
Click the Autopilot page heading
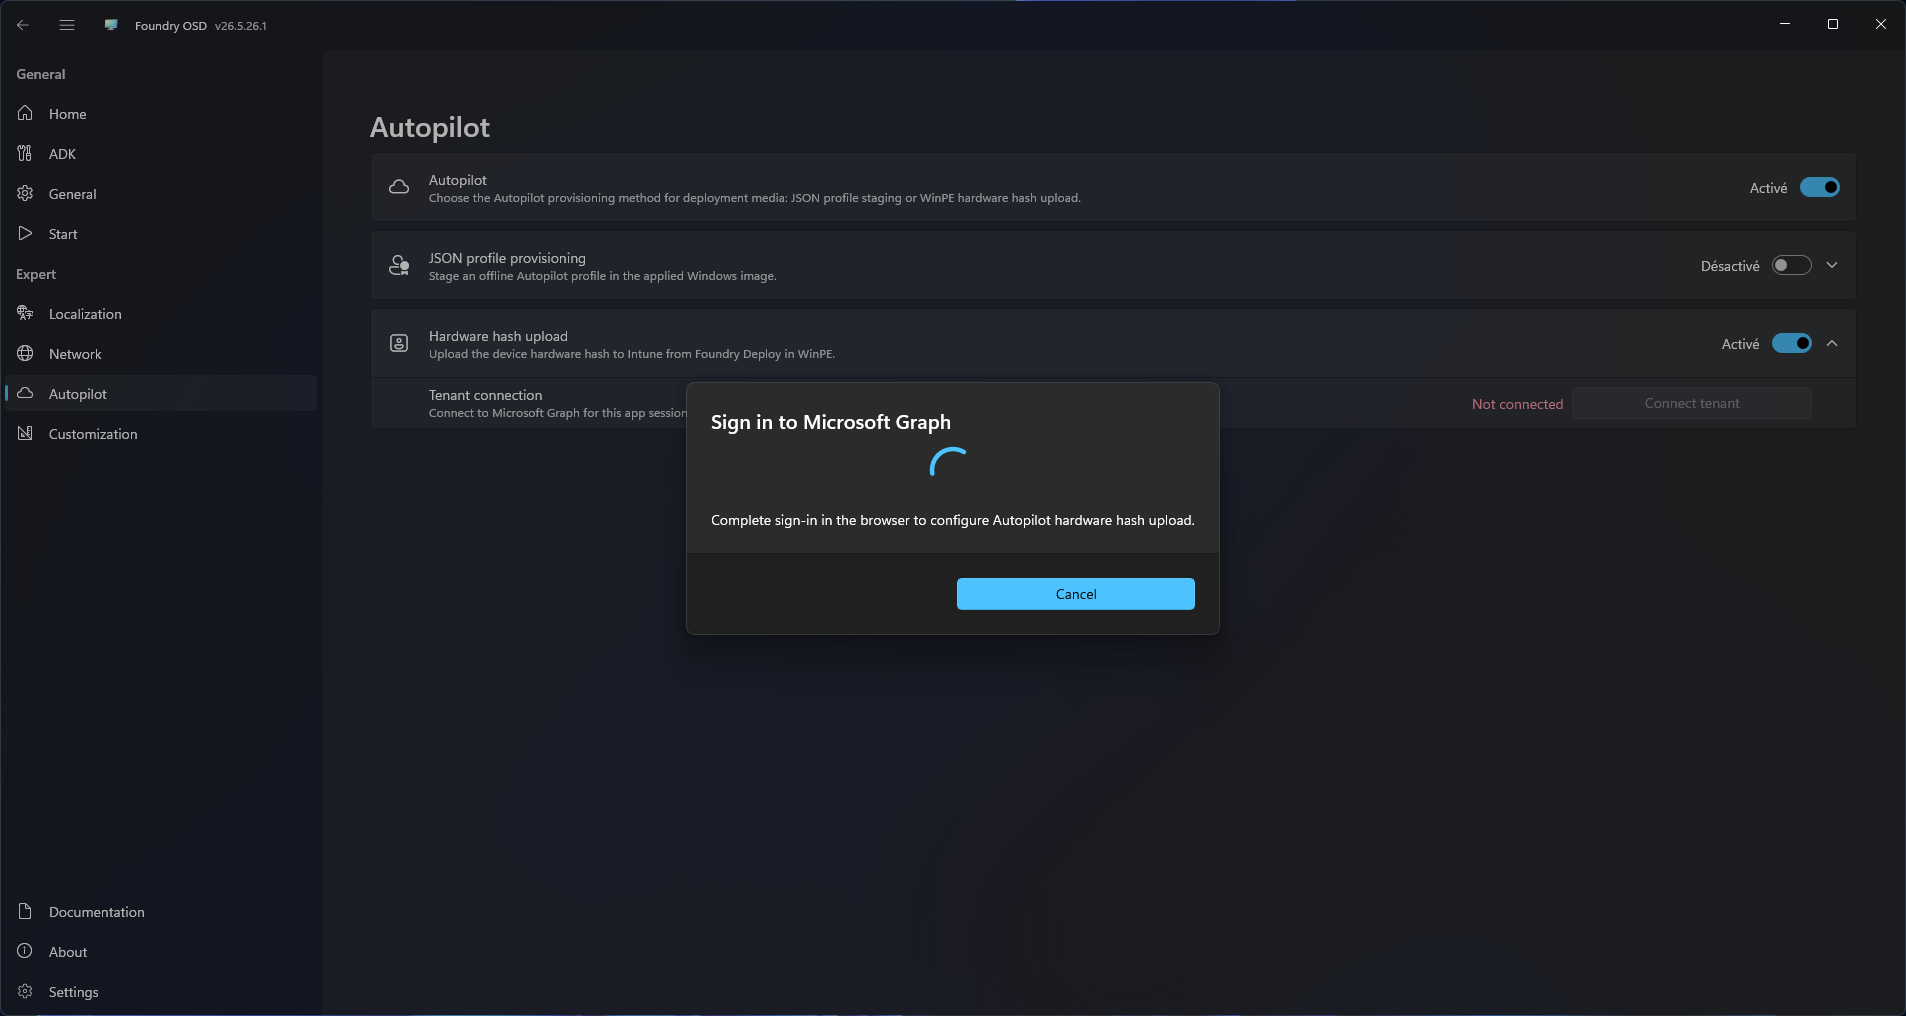[x=430, y=127]
